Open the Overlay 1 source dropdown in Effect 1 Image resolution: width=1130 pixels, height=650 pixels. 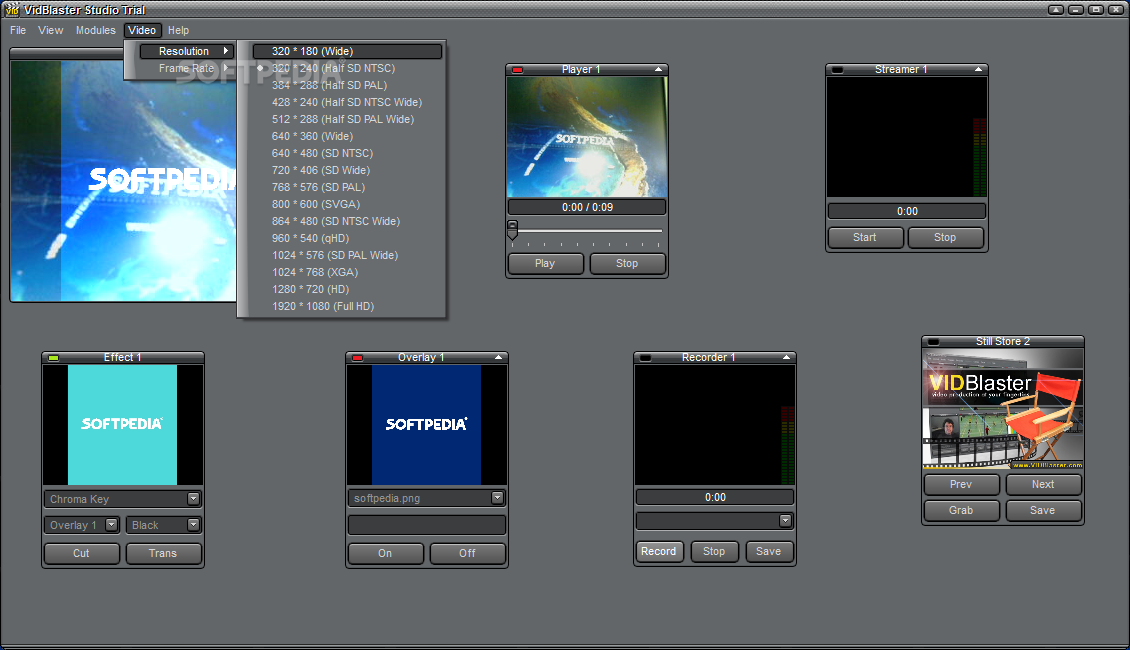[x=111, y=525]
